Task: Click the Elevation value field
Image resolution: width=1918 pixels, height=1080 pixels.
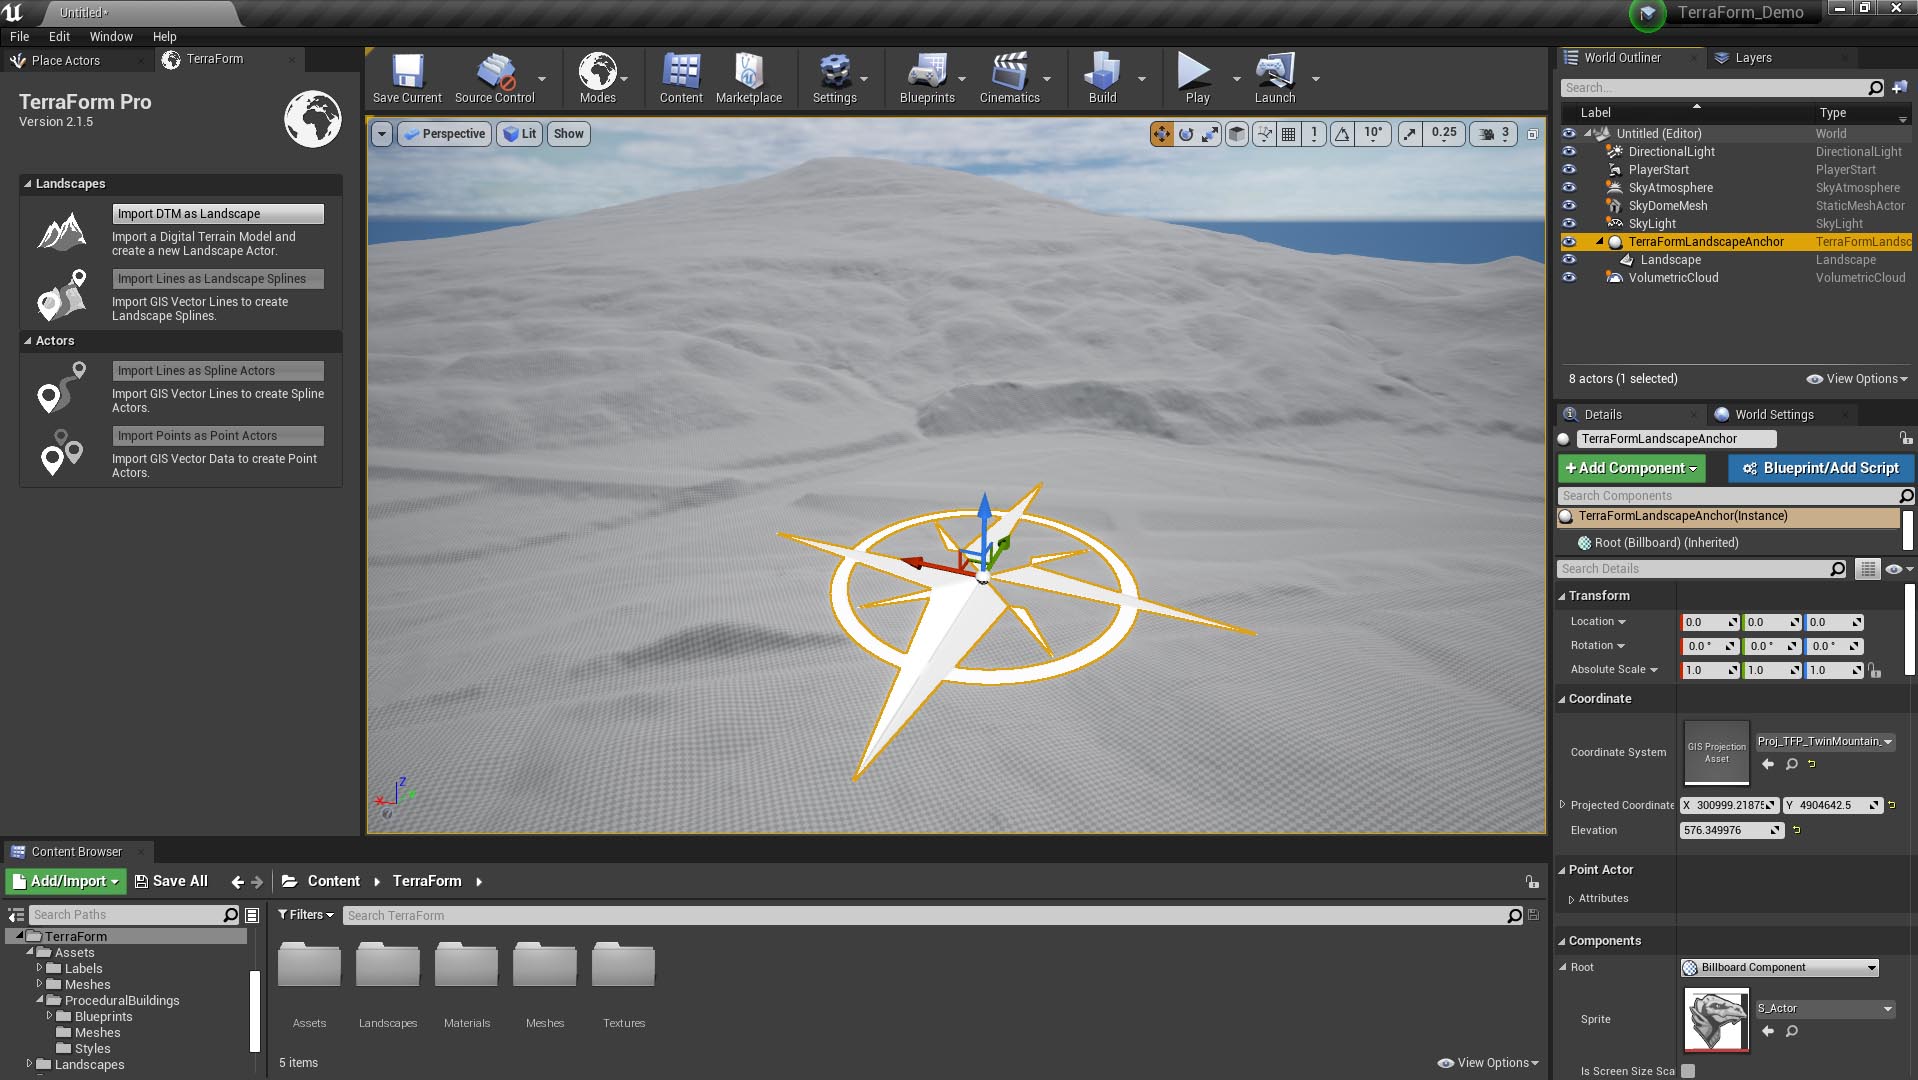Action: (x=1731, y=830)
